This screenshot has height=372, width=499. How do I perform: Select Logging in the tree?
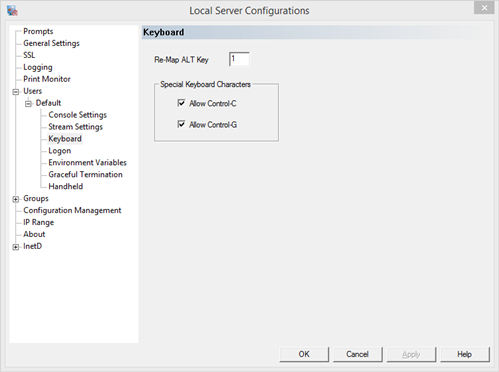(x=38, y=67)
